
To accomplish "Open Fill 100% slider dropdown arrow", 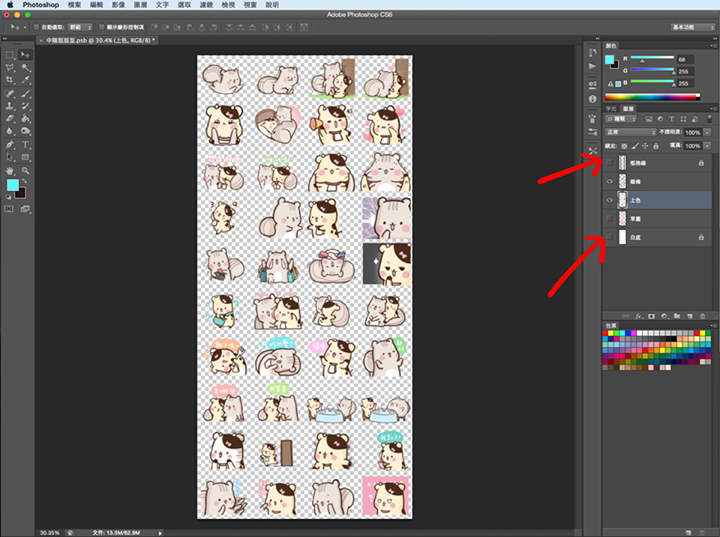I will [x=708, y=146].
